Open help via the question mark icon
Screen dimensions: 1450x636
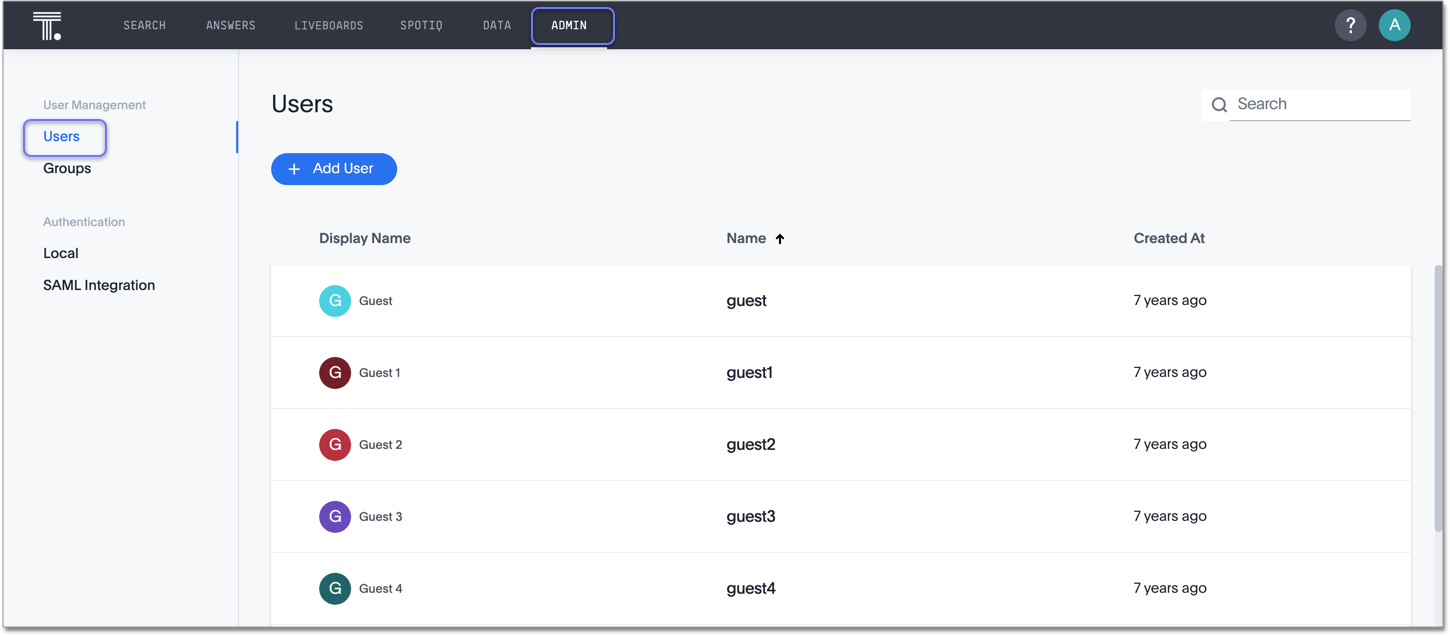click(1350, 25)
